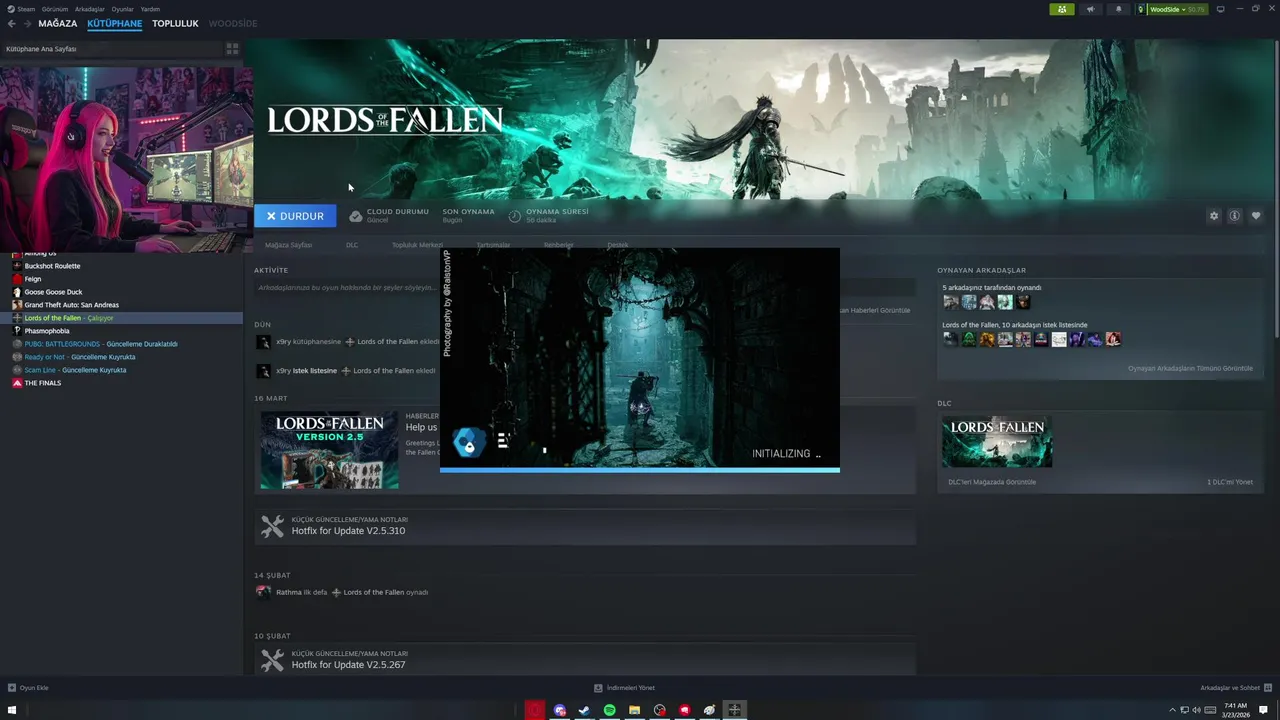Select Lords of the Fallen entry
This screenshot has width=1280, height=720.
coord(121,318)
